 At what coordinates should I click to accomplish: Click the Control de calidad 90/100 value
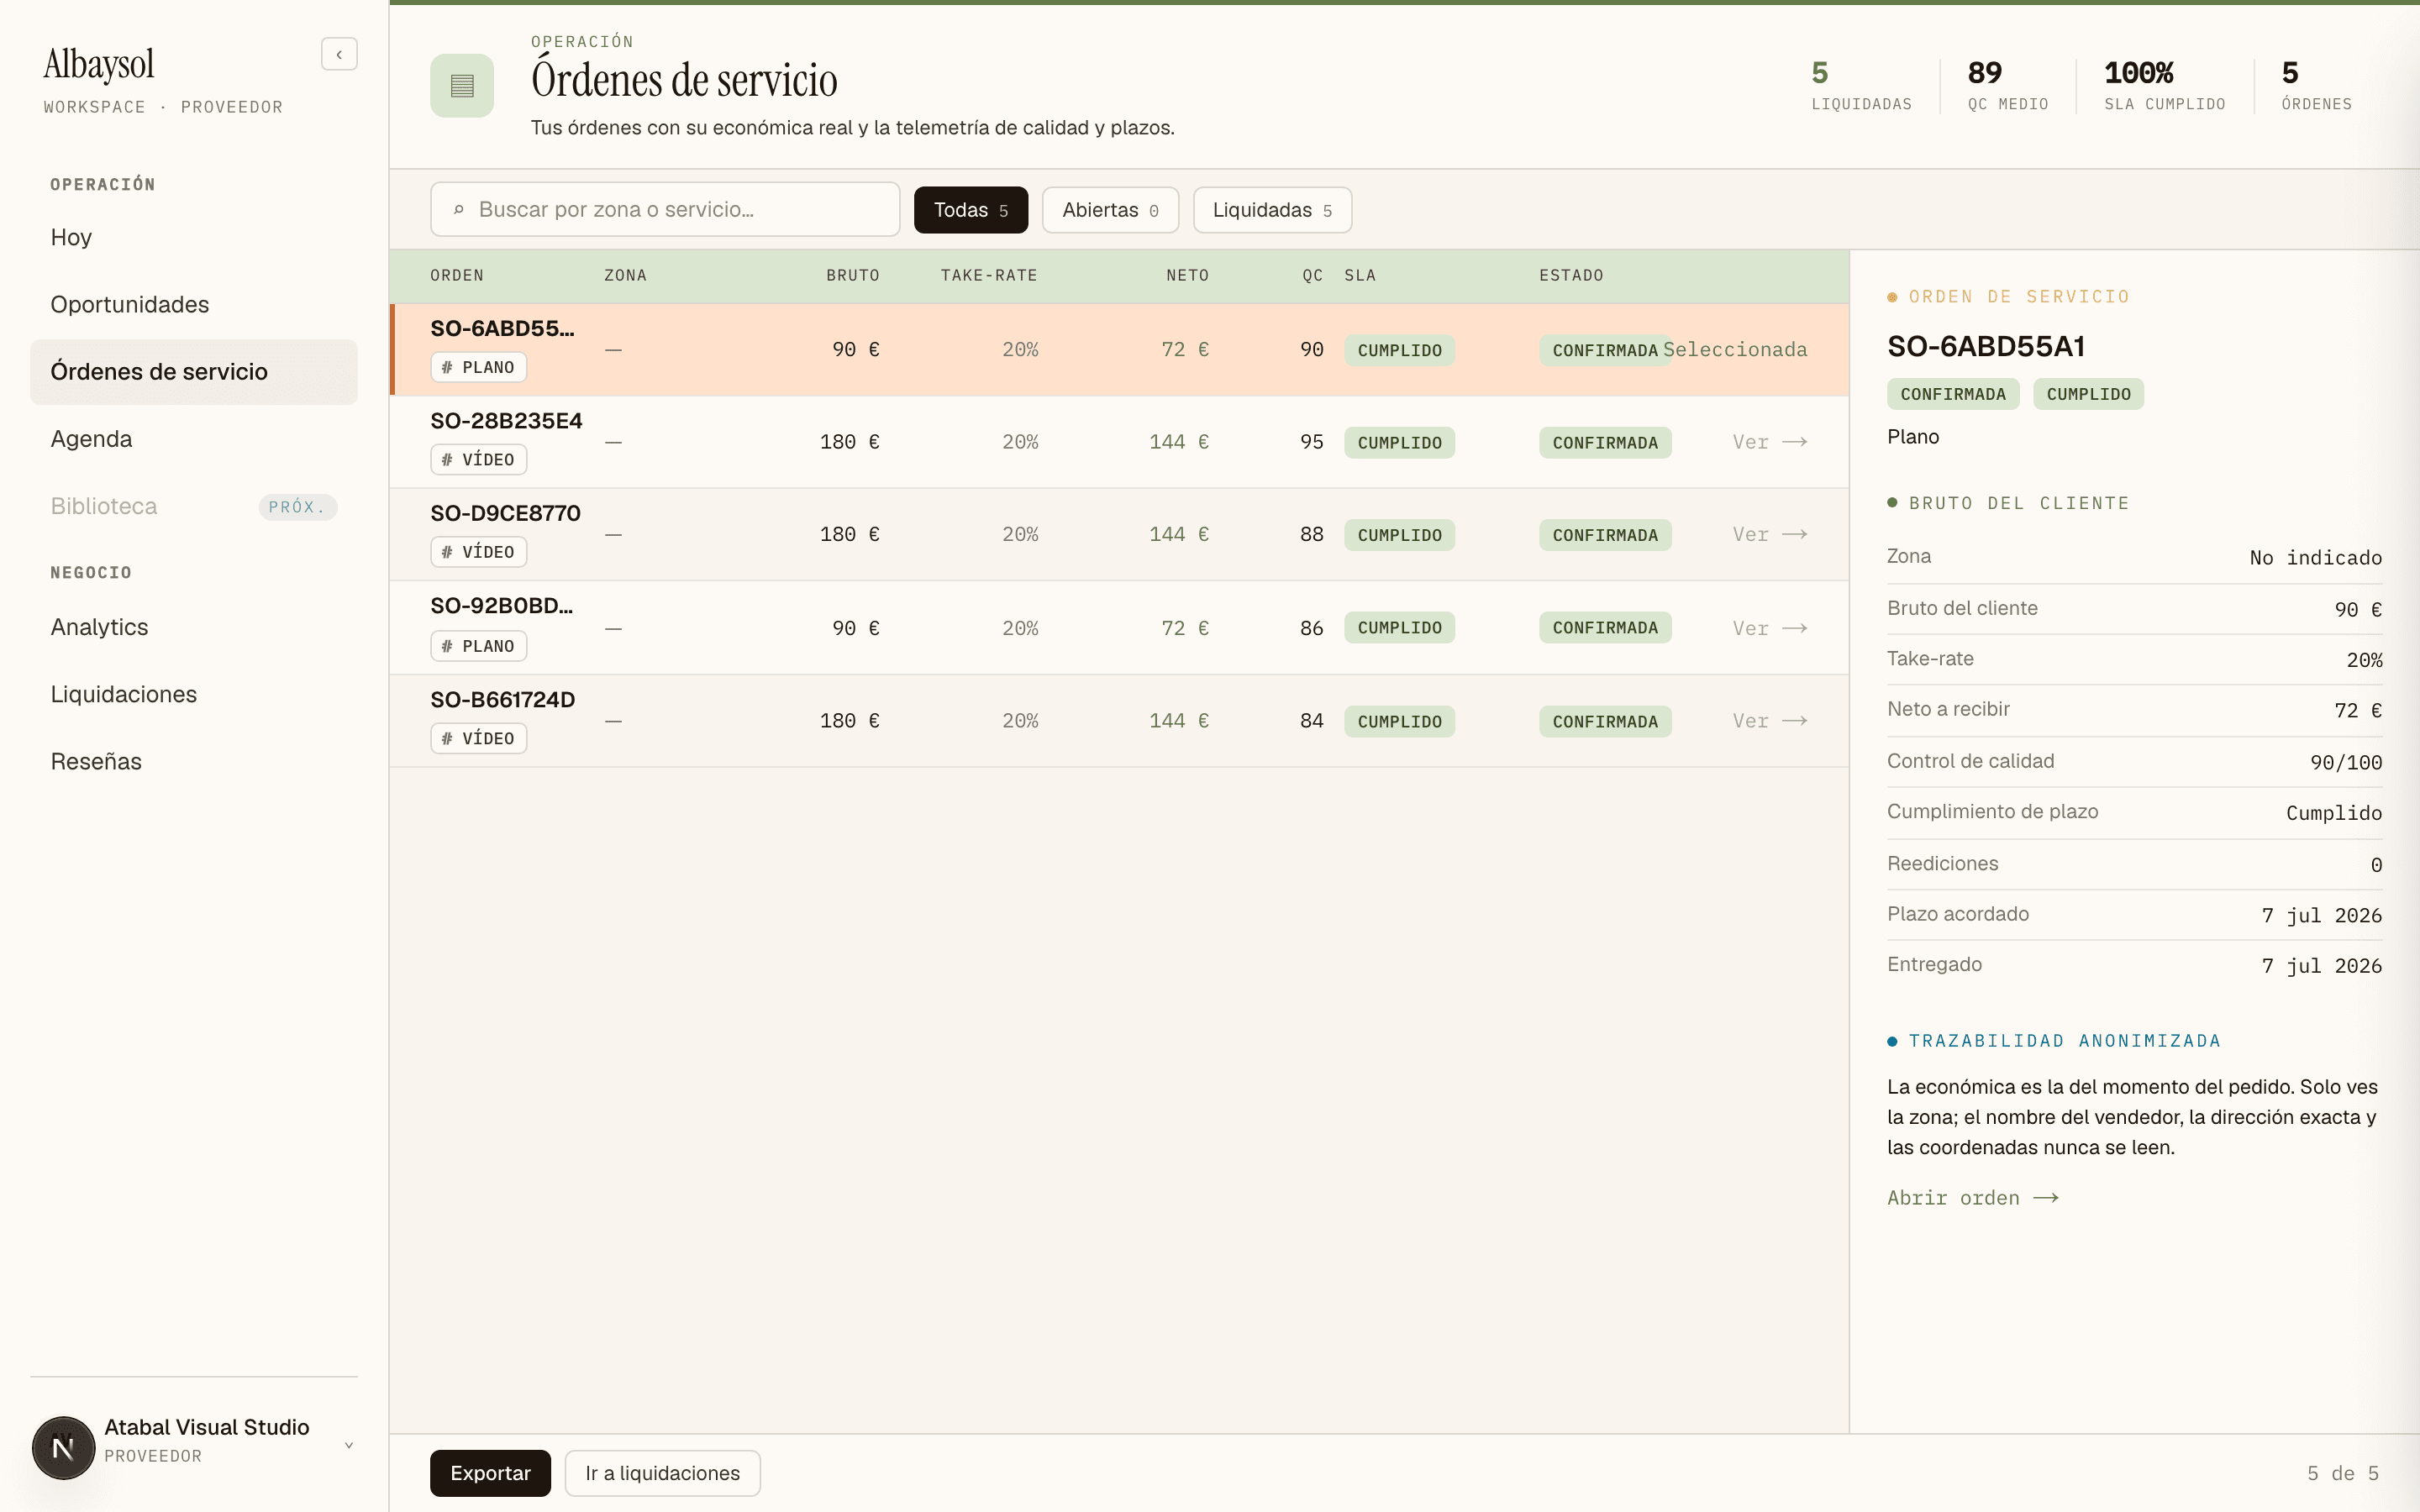click(2346, 762)
